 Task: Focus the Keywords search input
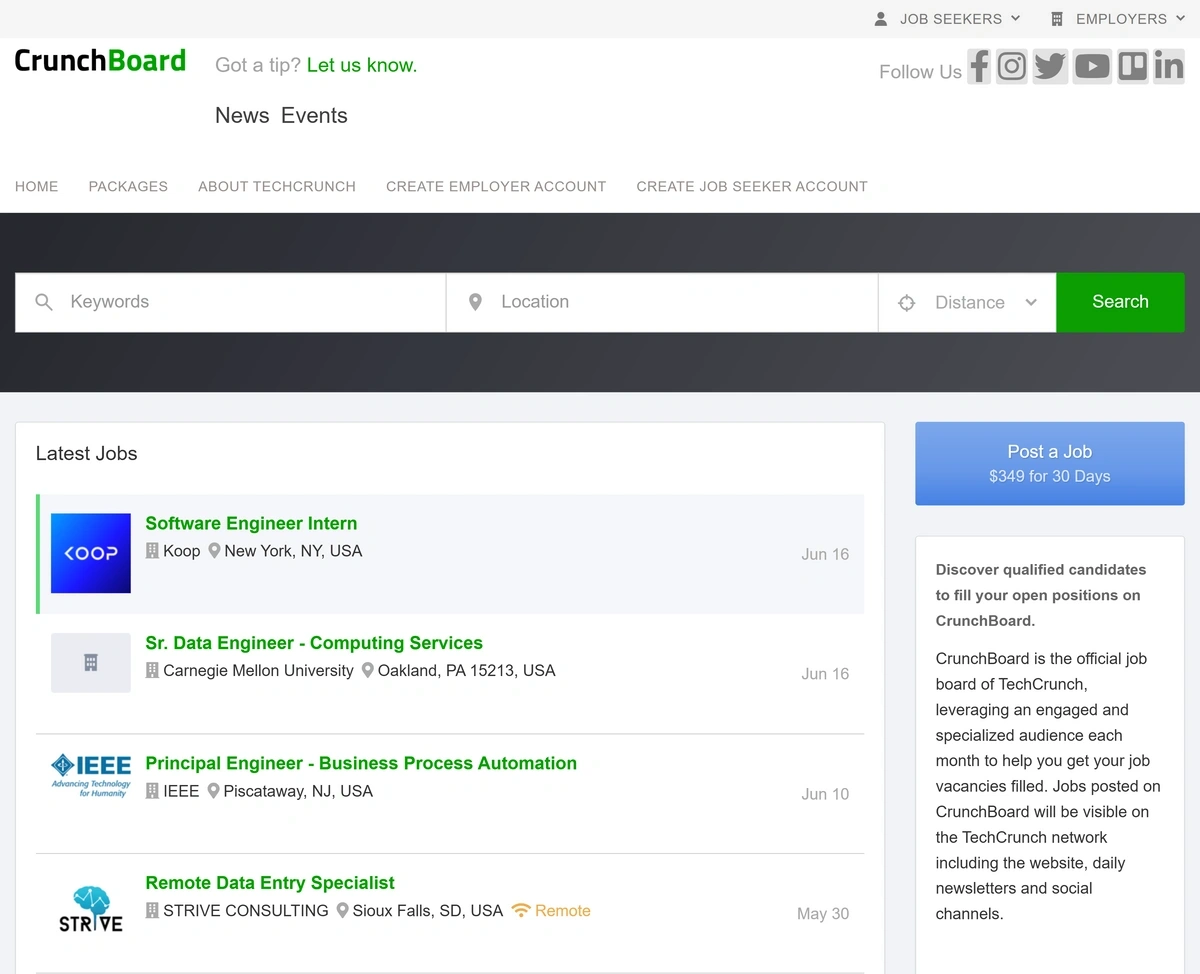coord(230,302)
